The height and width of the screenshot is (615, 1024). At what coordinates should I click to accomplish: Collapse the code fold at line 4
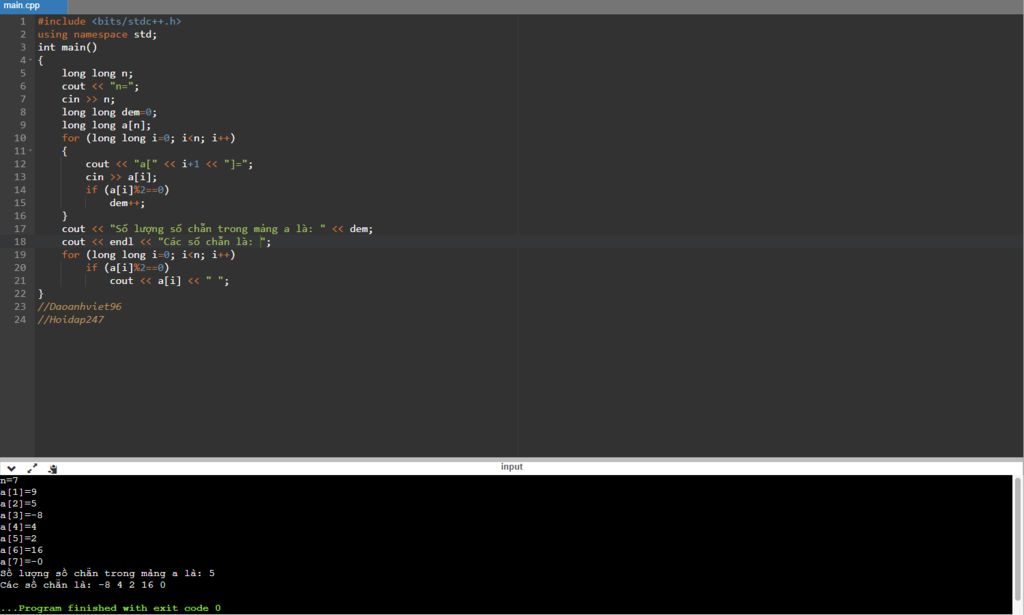click(30, 60)
